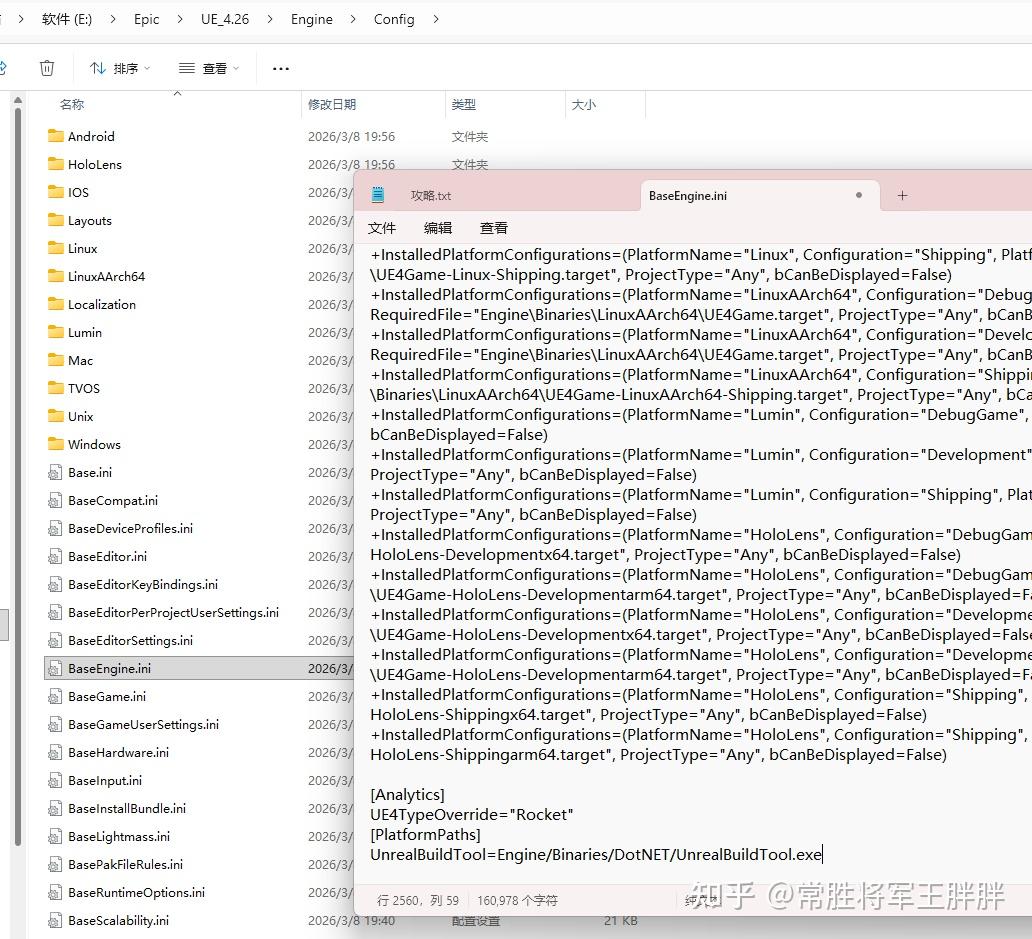Open the 文件 menu in Notepad

click(382, 228)
